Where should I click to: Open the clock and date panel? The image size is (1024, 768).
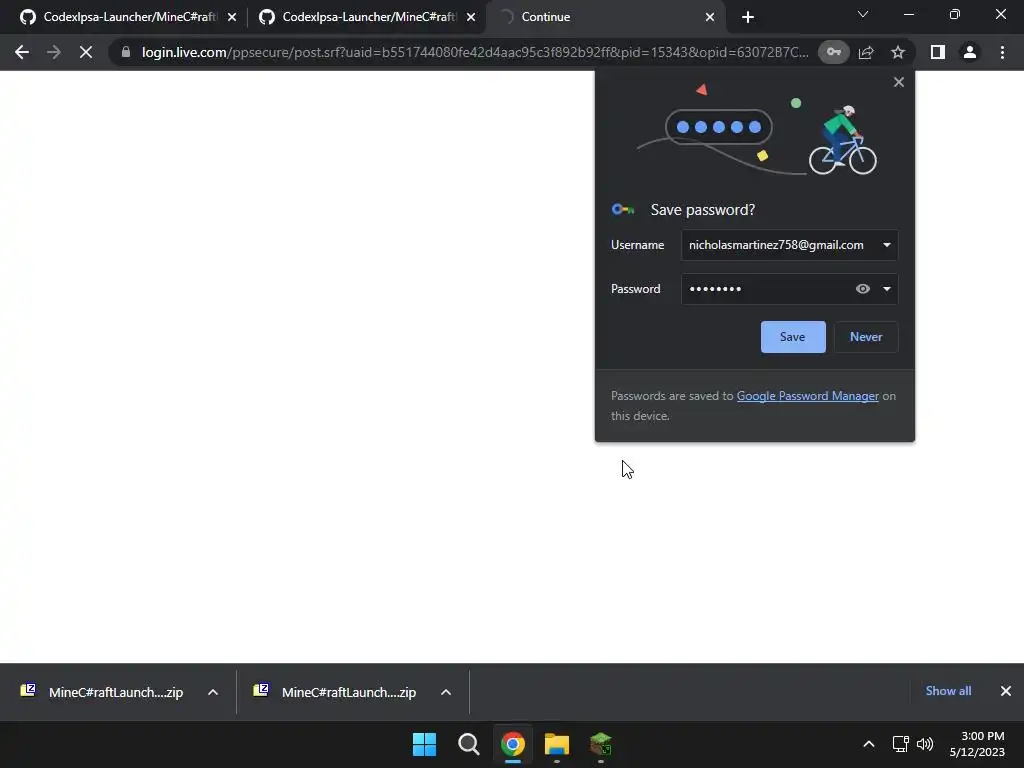tap(977, 744)
